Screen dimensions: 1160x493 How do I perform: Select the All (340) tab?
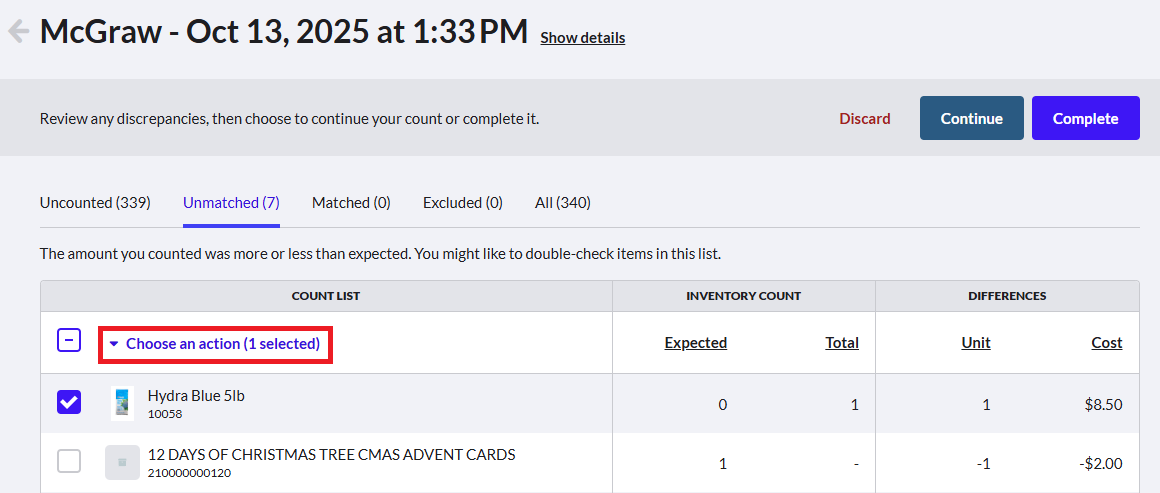tap(563, 203)
